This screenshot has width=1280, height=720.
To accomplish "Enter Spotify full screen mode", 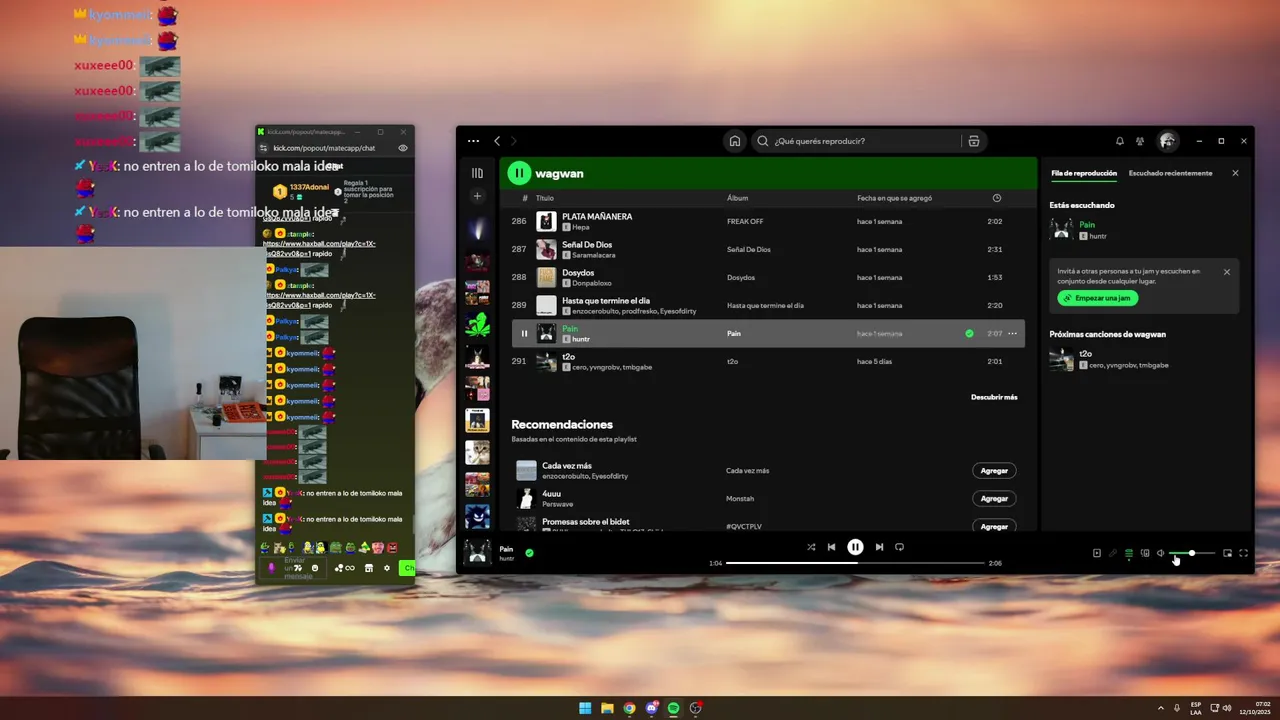I will (1244, 553).
